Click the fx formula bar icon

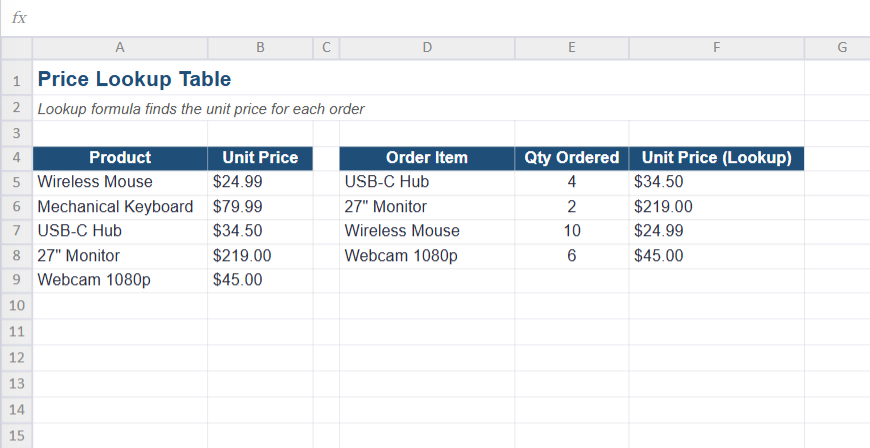point(19,18)
